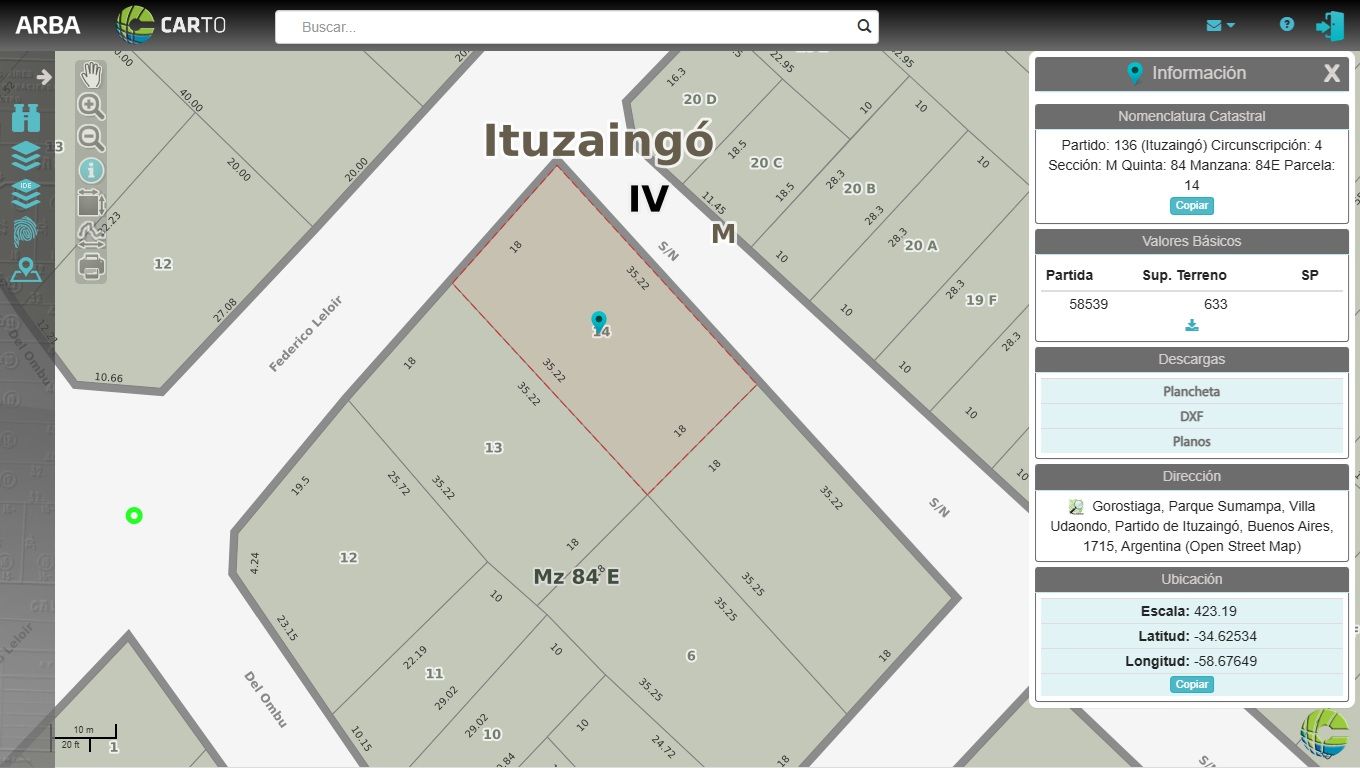
Task: Click the Latitud value -34.62534
Action: click(1225, 636)
